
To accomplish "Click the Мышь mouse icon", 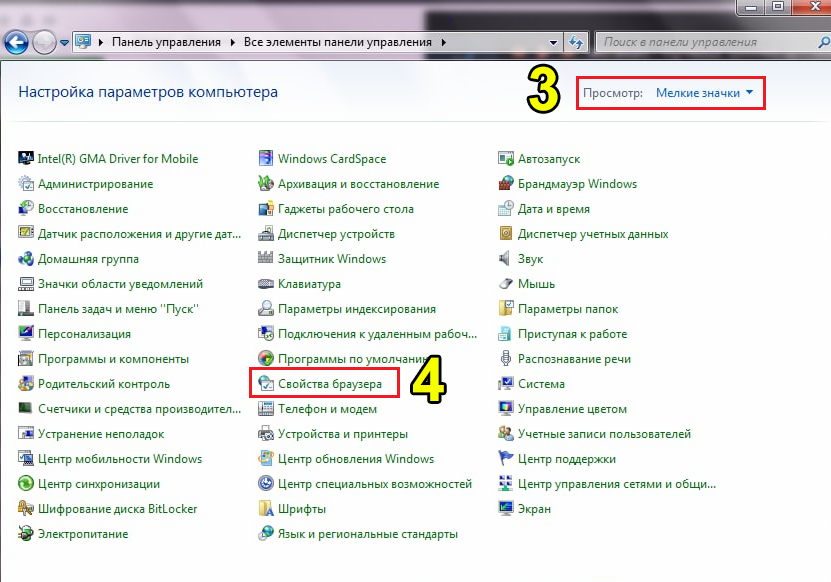I will point(506,284).
